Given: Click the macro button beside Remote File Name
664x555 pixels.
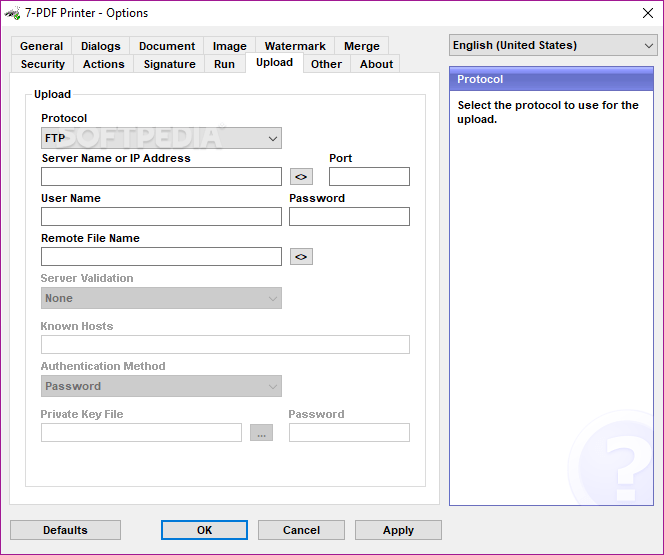Looking at the screenshot, I should (301, 257).
